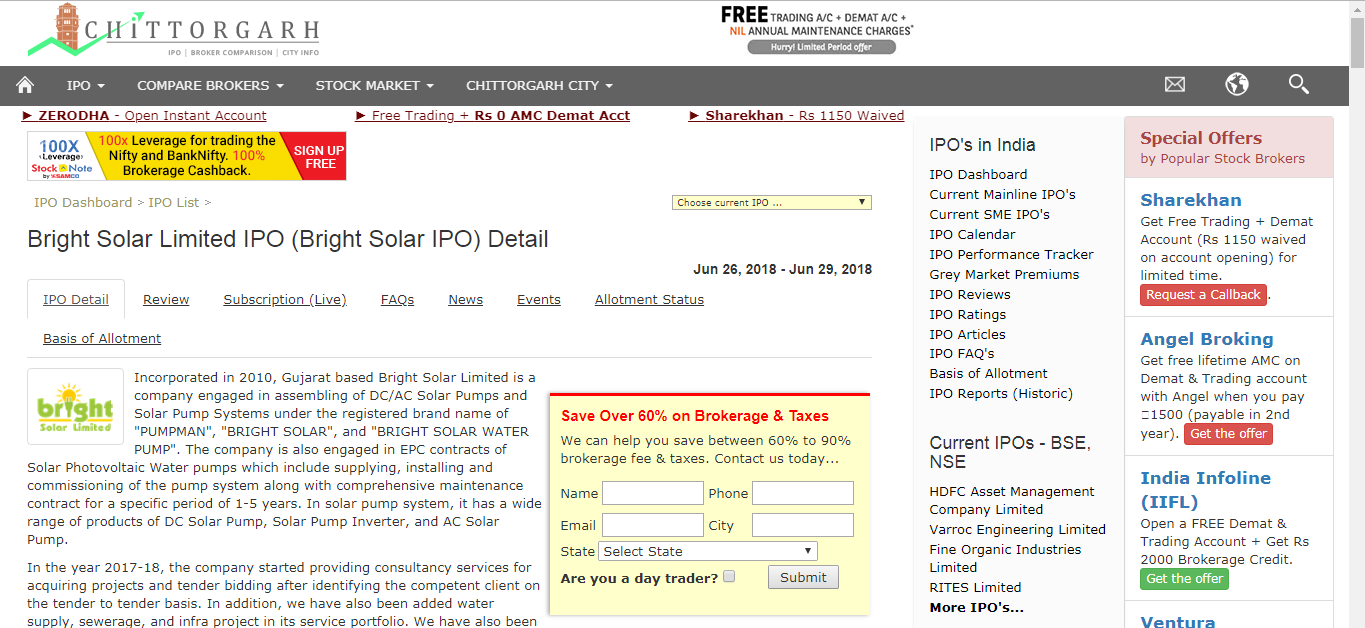This screenshot has height=628, width=1365.
Task: Open Free Trading Rs 0 AMC Demat link
Action: (x=493, y=116)
